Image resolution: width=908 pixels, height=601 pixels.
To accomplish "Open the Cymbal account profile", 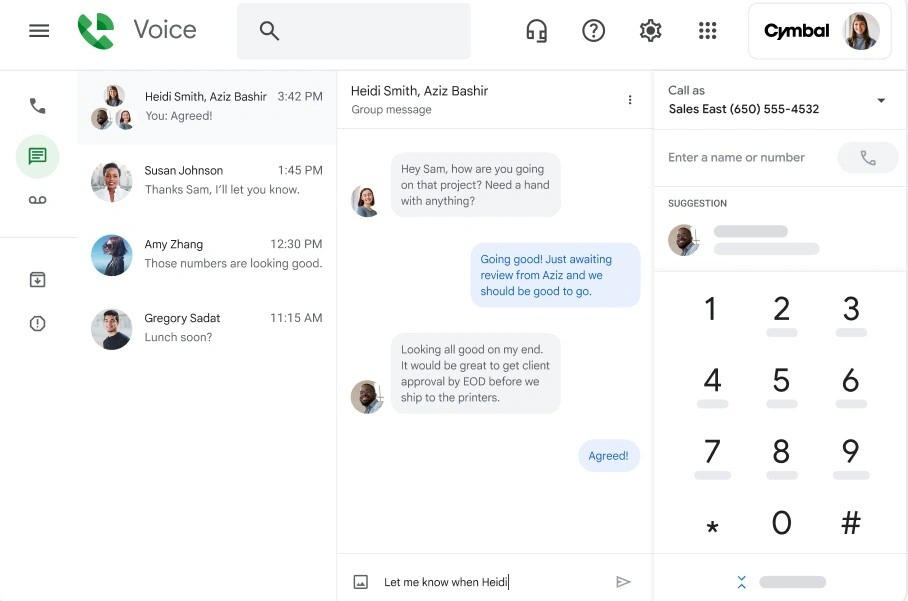I will coord(819,31).
